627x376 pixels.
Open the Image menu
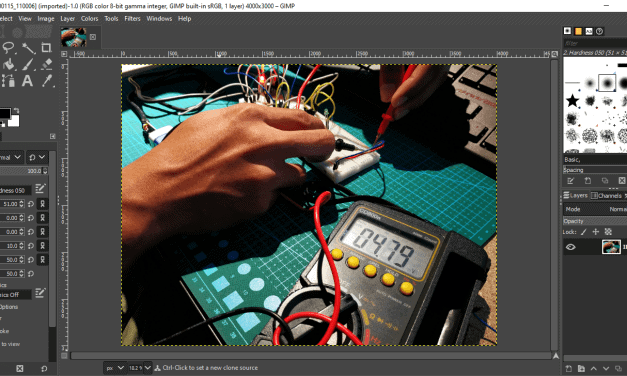[x=46, y=18]
